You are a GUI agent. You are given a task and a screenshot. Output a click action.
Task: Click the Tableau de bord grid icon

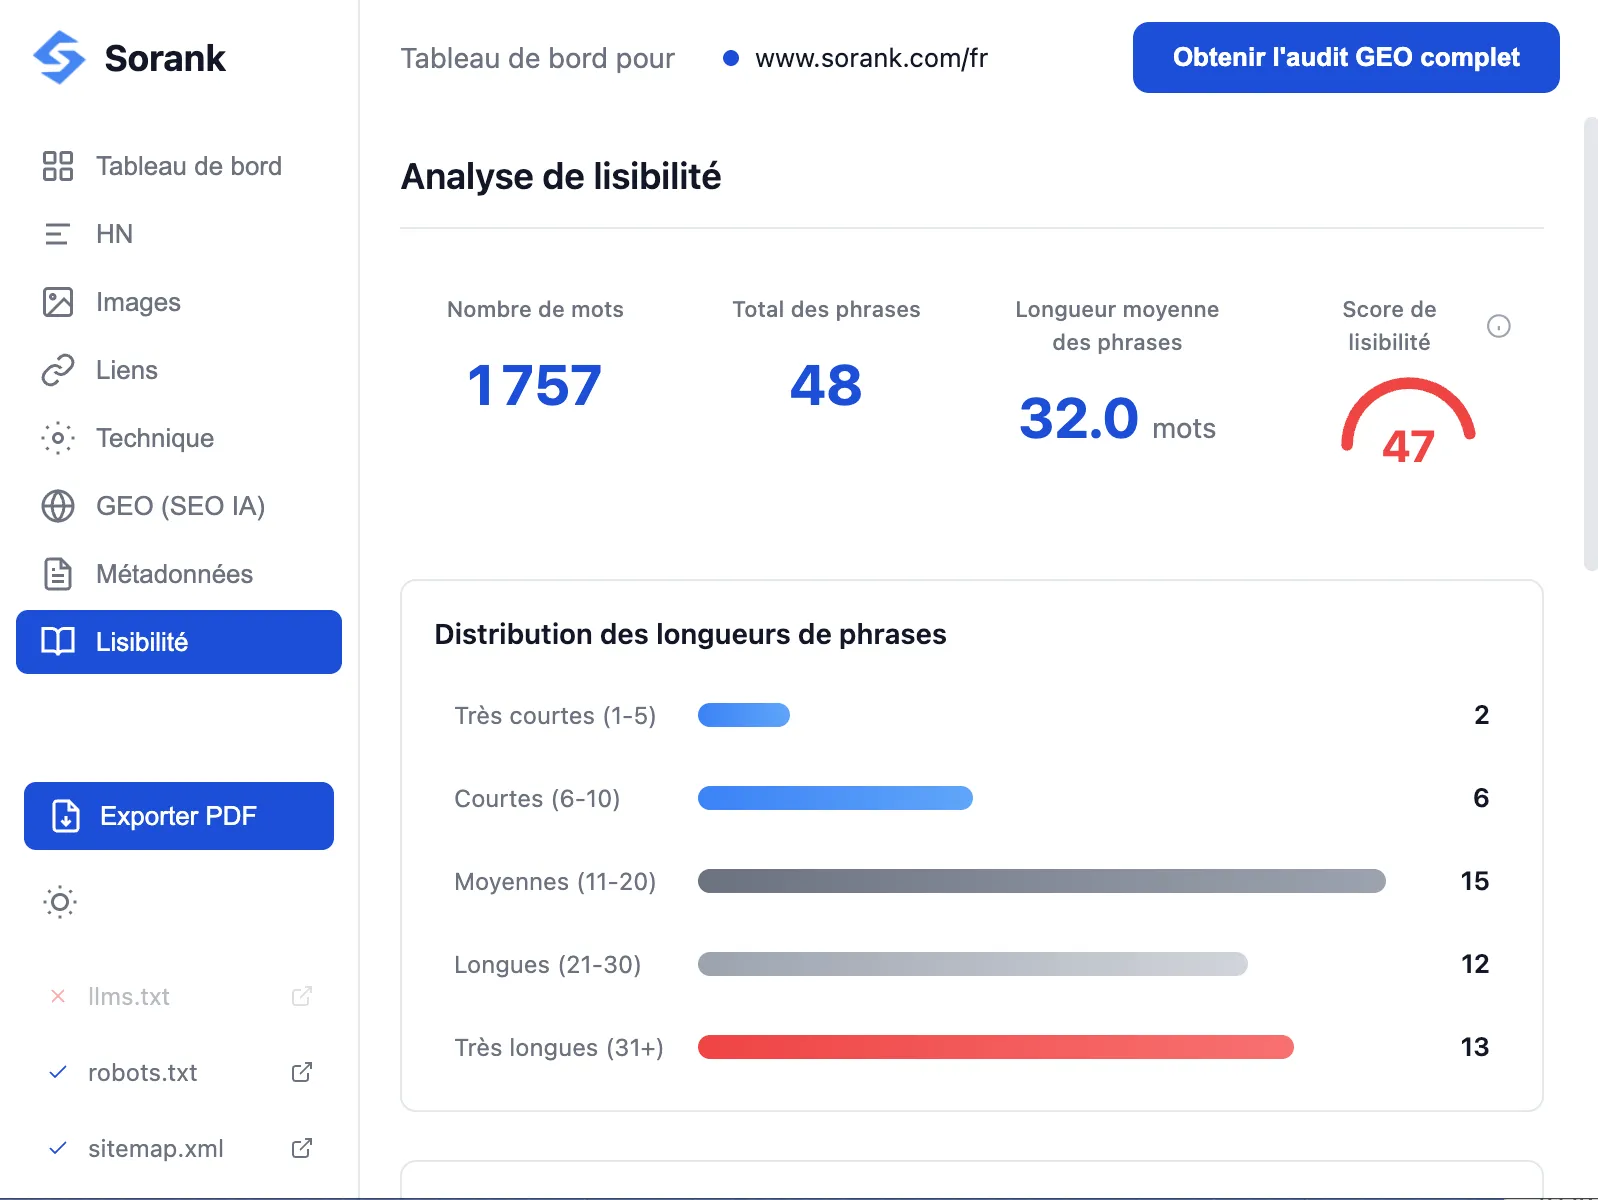pos(58,166)
